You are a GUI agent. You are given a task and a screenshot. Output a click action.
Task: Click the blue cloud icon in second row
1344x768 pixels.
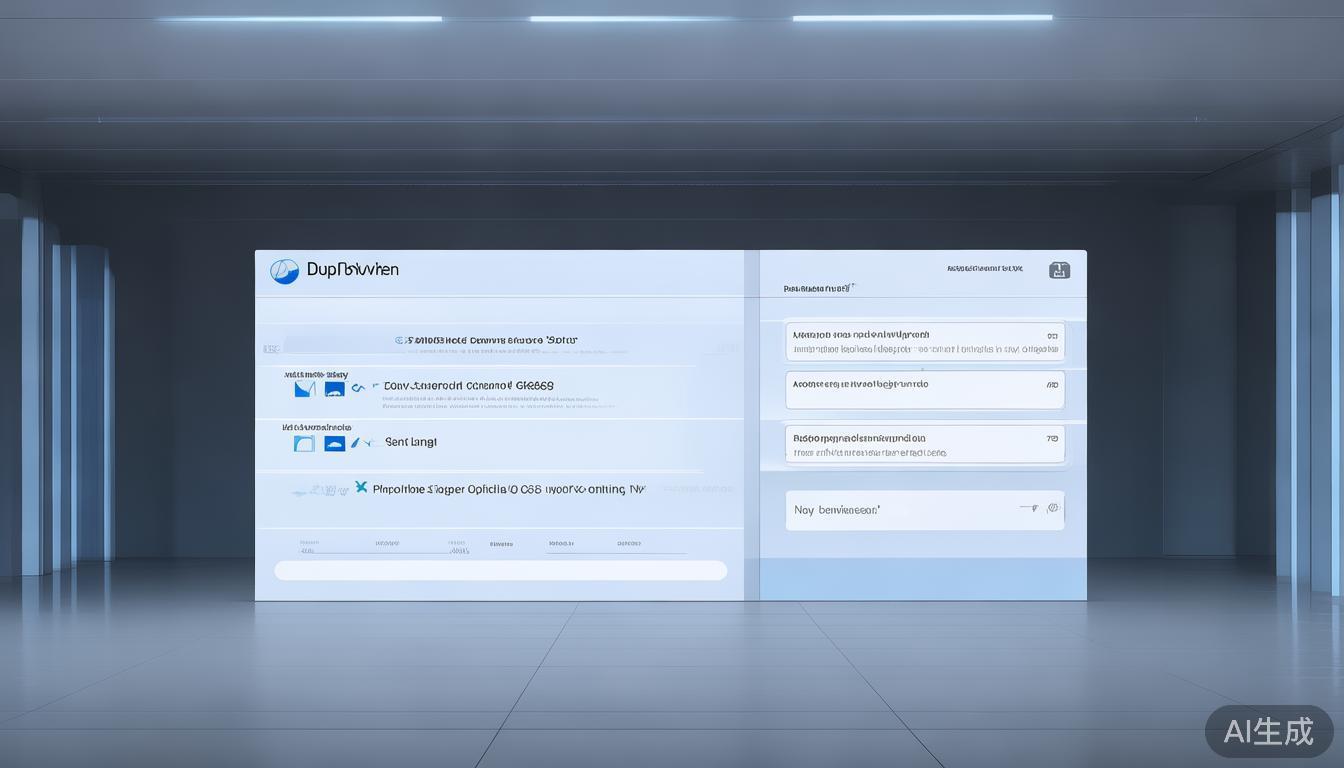335,389
